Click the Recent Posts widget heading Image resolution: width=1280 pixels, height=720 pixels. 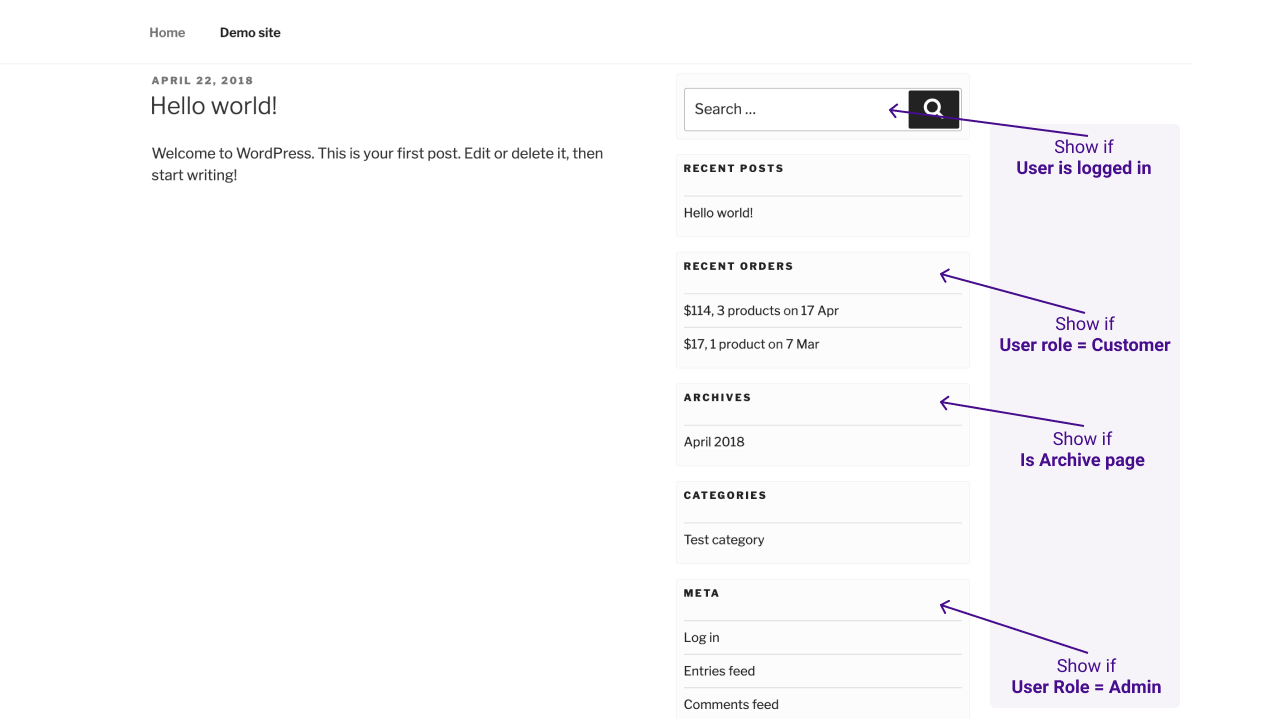point(734,168)
